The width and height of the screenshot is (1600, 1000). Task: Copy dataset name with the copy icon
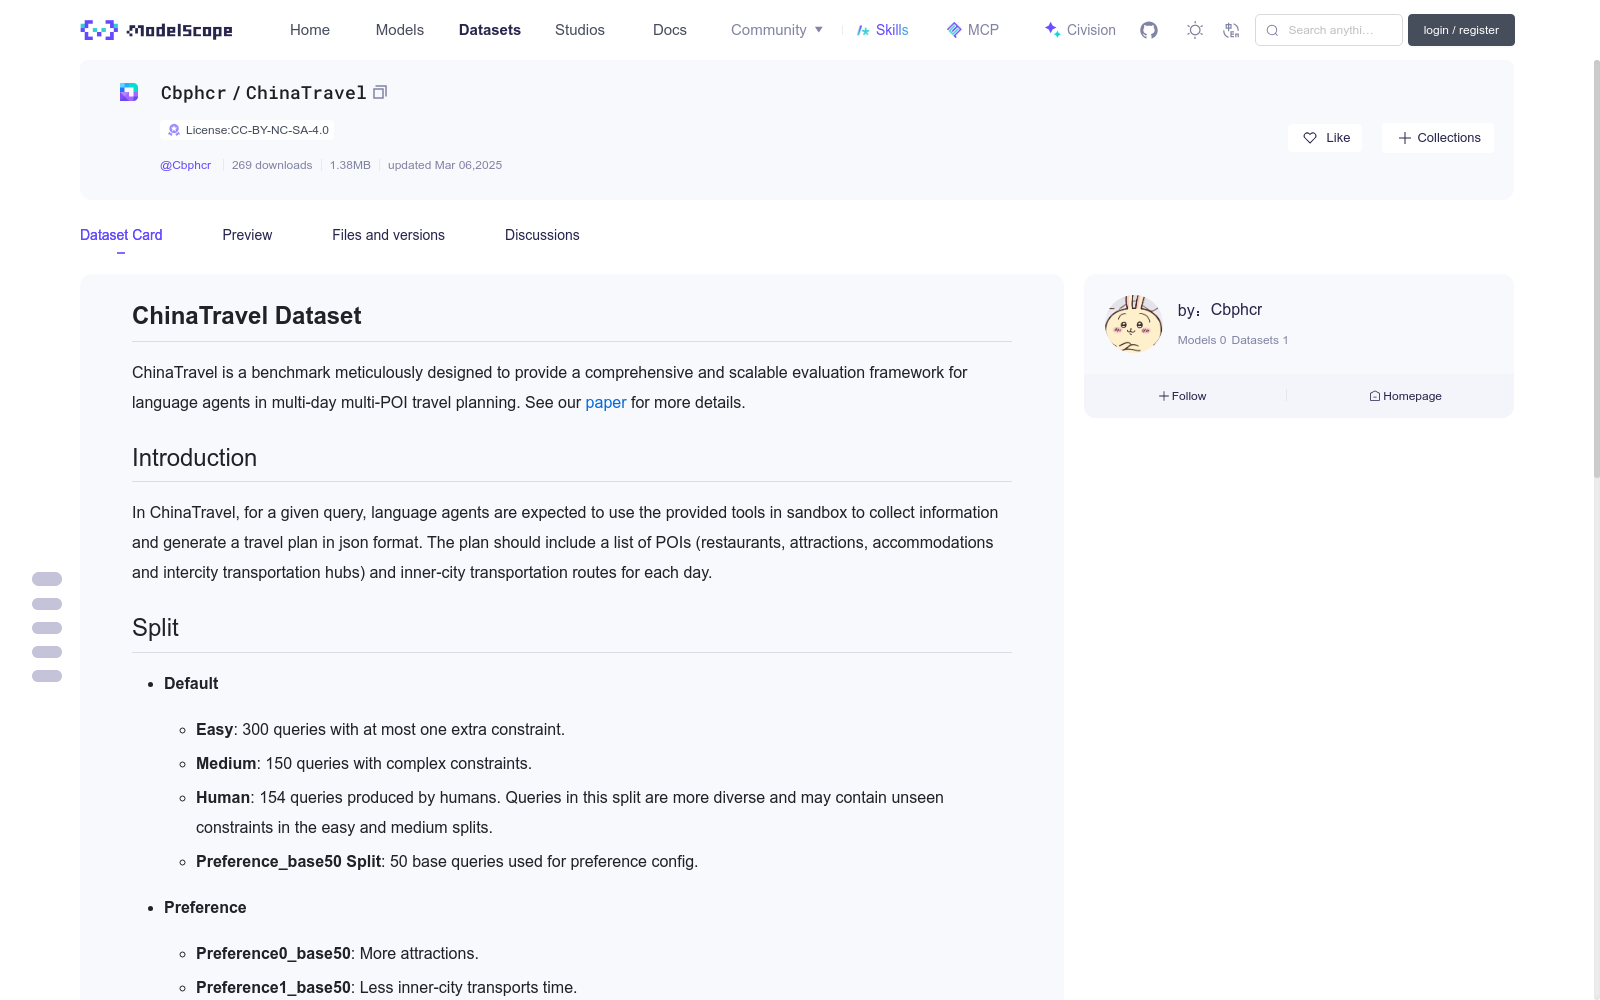(x=380, y=92)
